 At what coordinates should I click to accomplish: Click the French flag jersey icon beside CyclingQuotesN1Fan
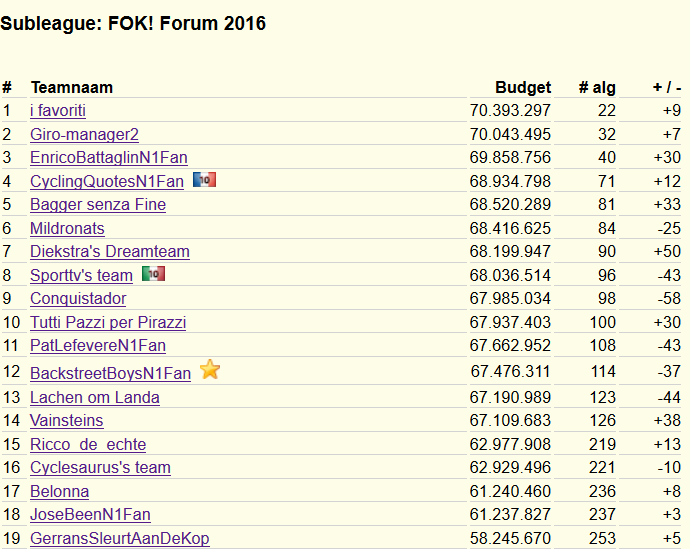(205, 179)
